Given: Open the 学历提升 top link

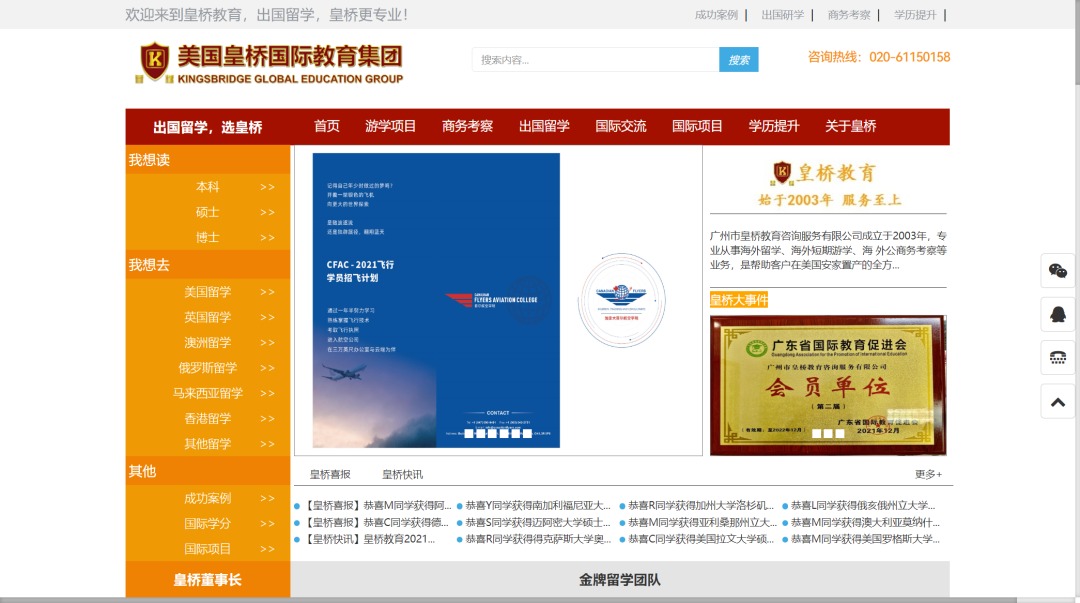Looking at the screenshot, I should point(915,14).
